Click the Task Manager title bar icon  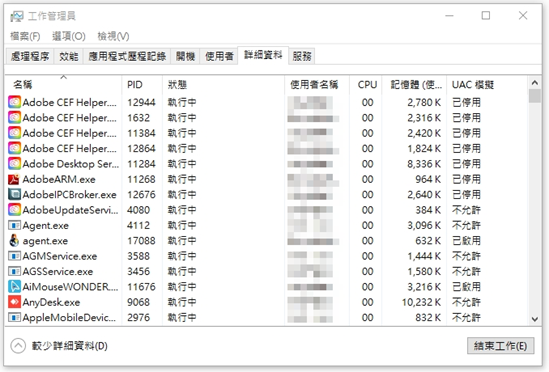[16, 16]
